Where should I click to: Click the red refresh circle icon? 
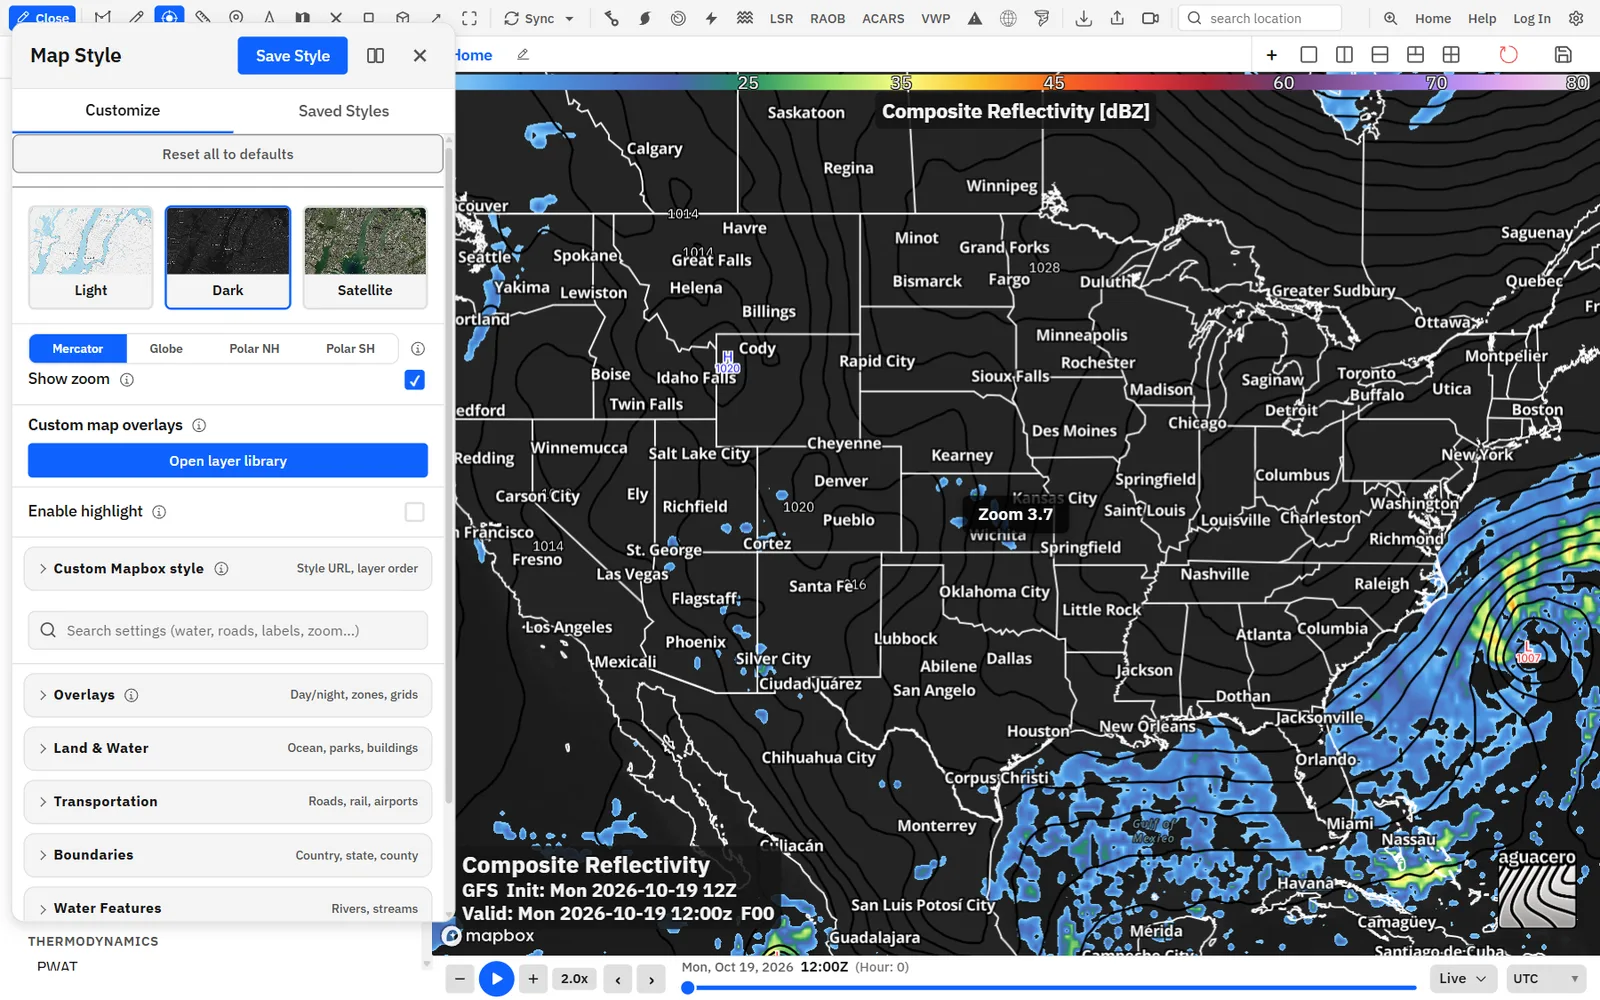point(1508,54)
